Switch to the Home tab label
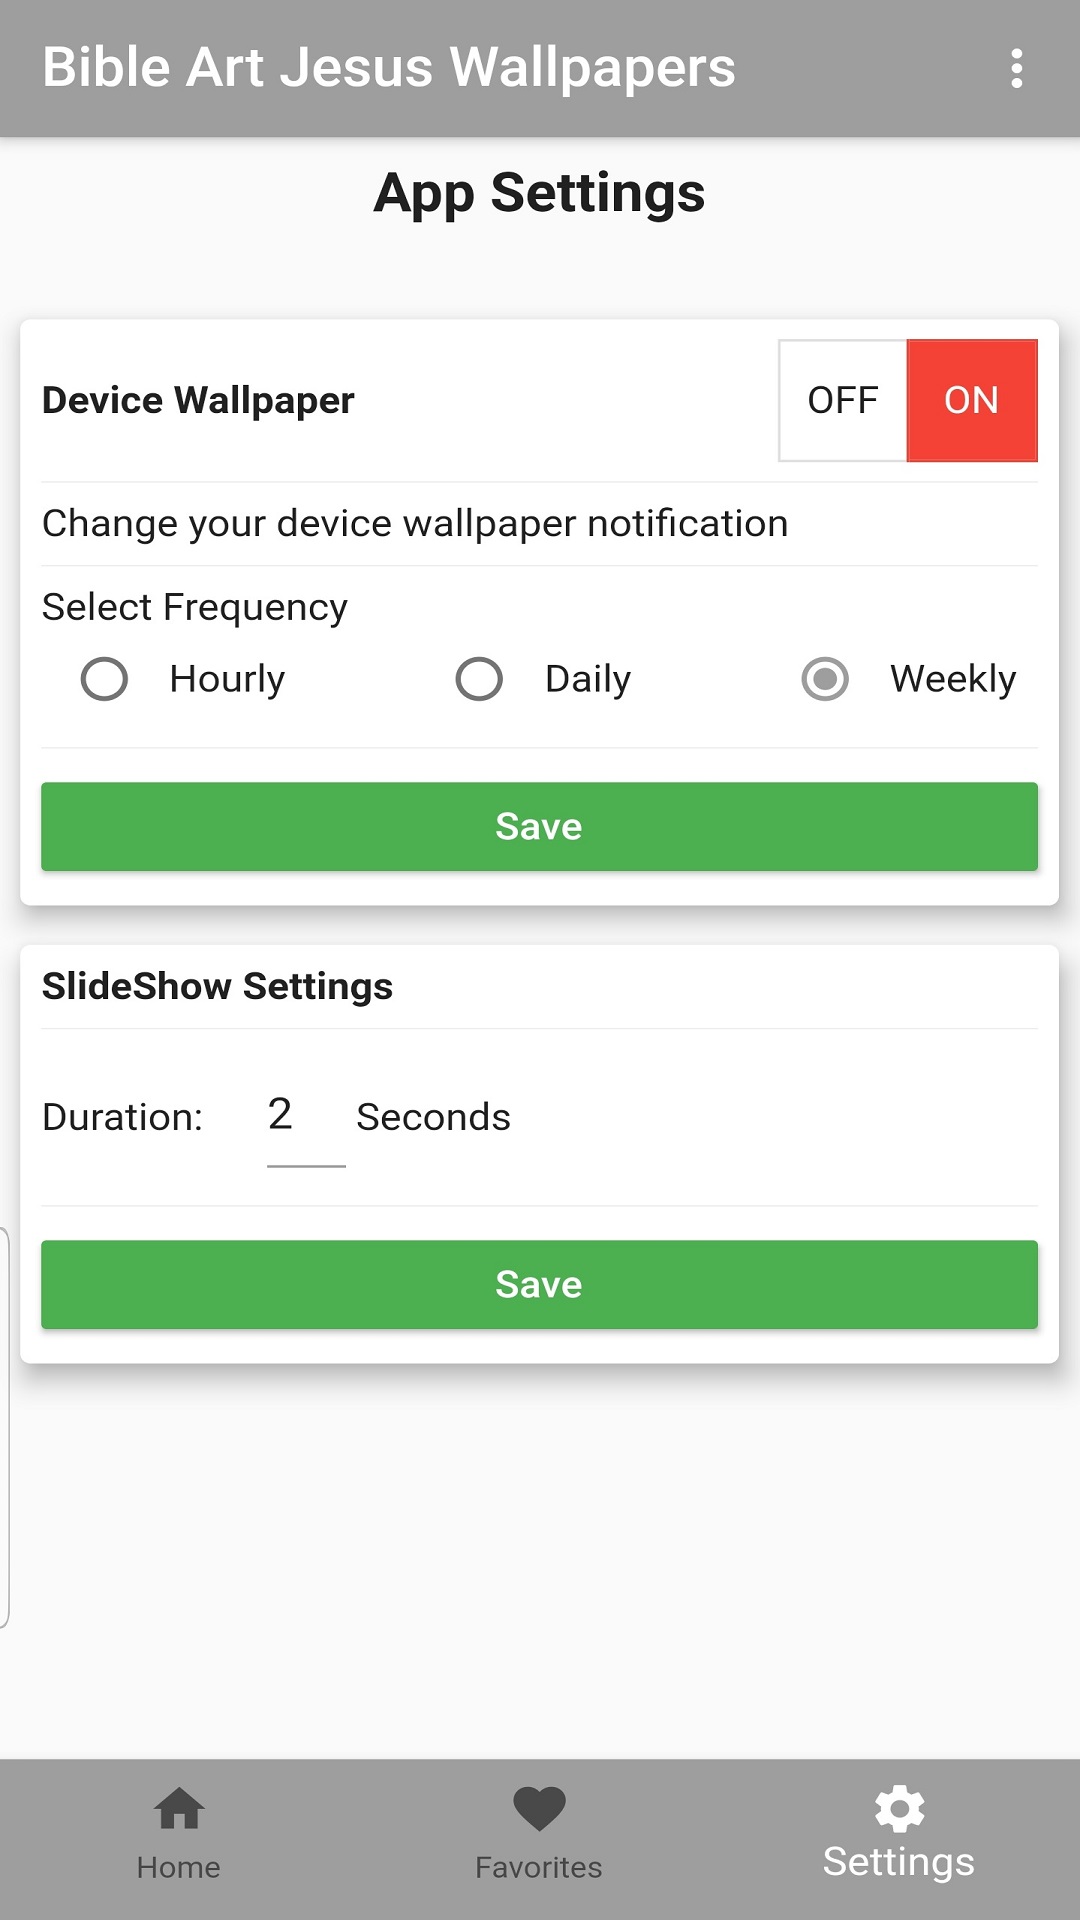1080x1920 pixels. [179, 1867]
